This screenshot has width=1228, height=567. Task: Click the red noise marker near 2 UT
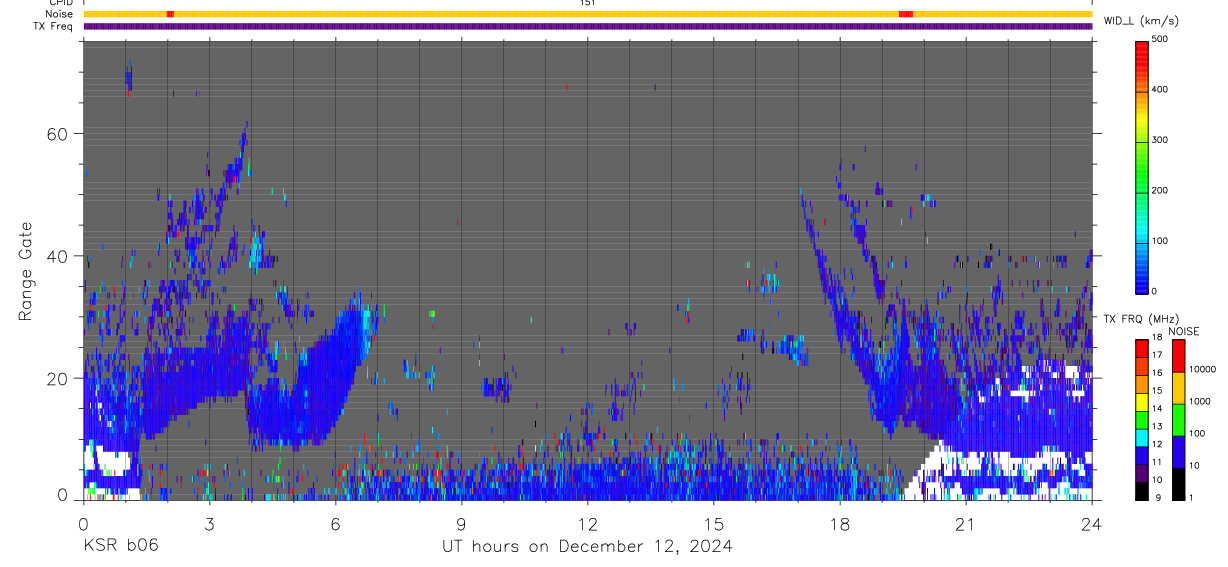(170, 14)
